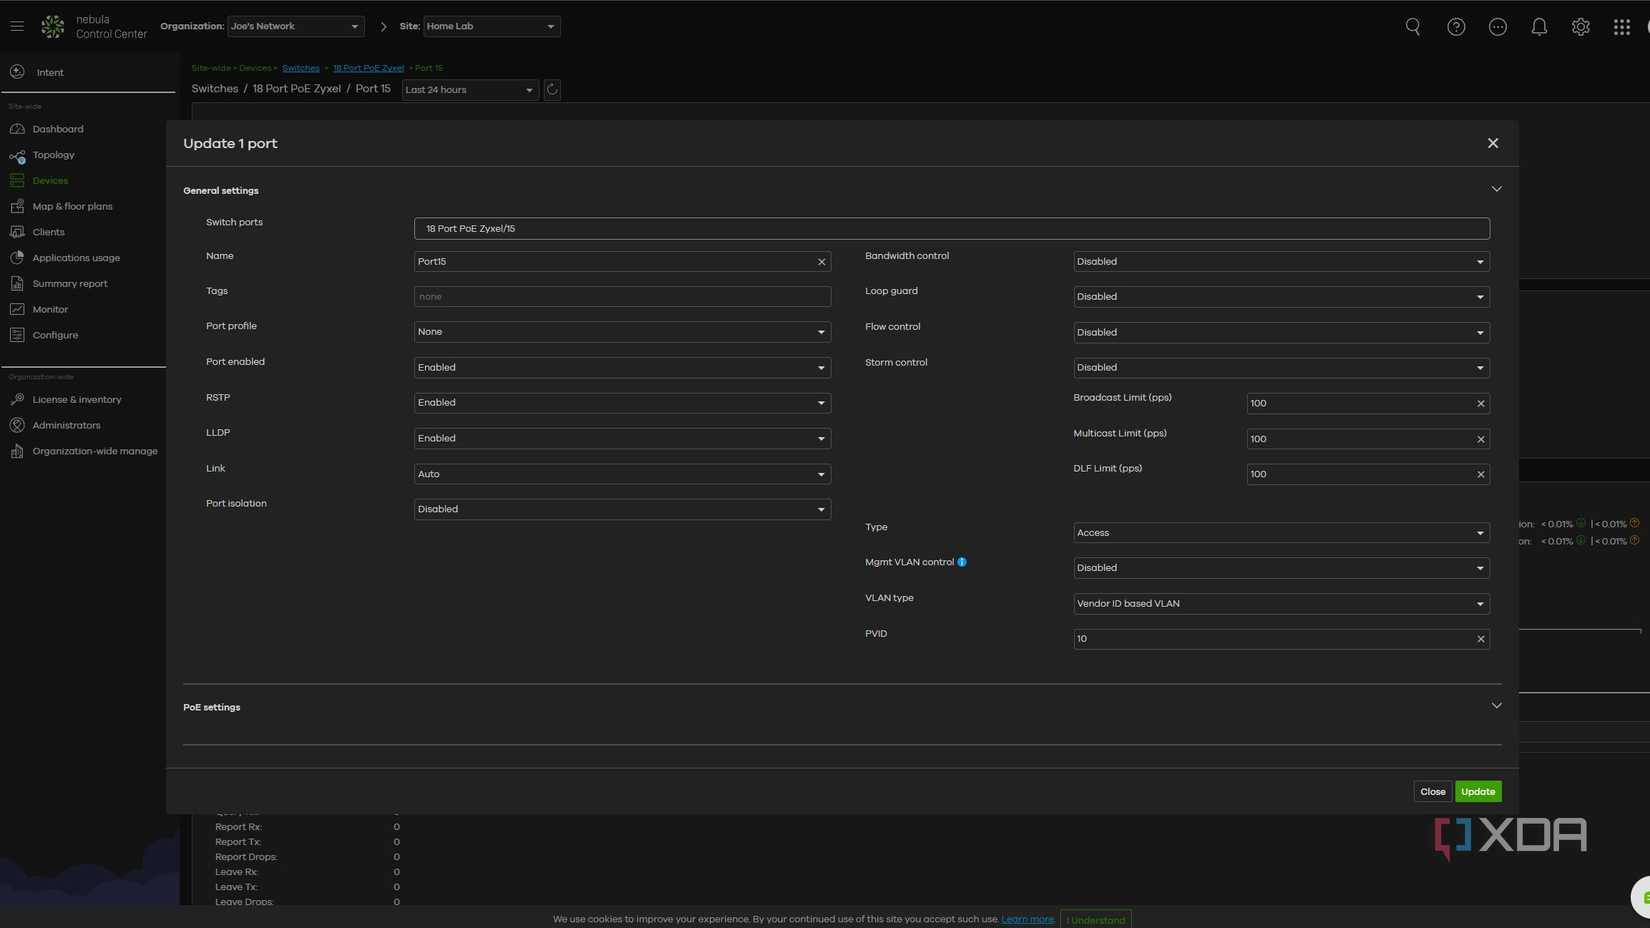The width and height of the screenshot is (1650, 928).
Task: Open the Clients sidebar item
Action: click(x=48, y=232)
